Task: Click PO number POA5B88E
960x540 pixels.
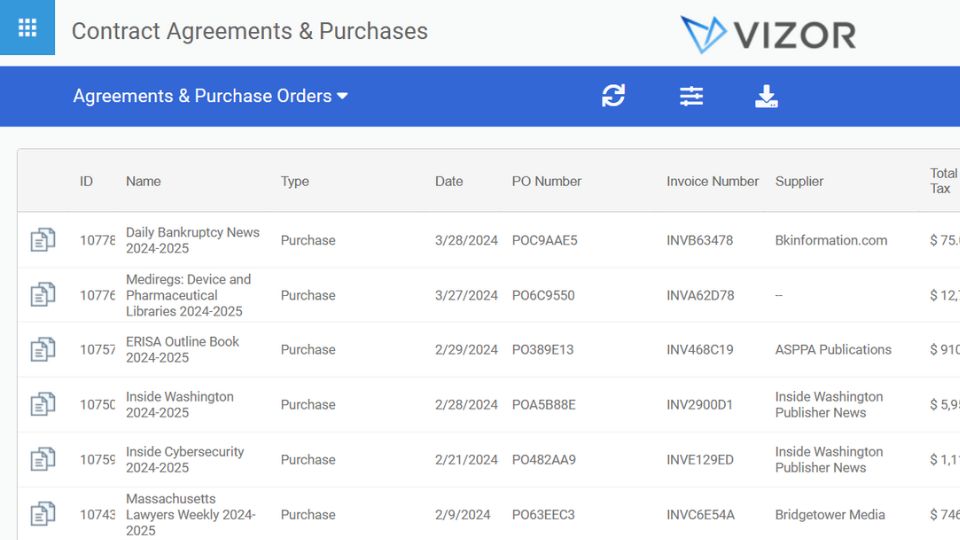Action: [x=544, y=405]
